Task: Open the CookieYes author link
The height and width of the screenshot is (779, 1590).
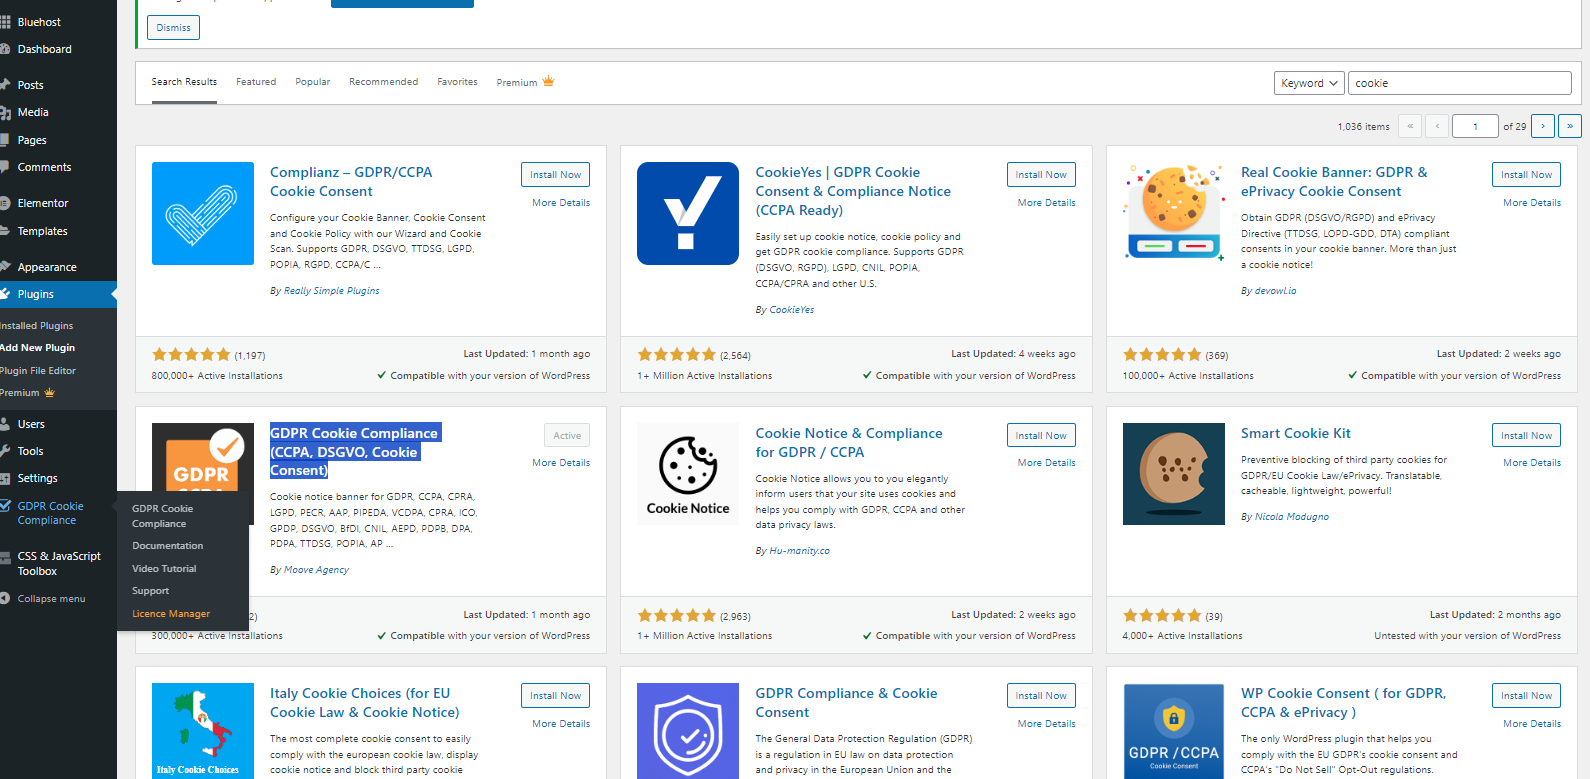Action: coord(792,310)
